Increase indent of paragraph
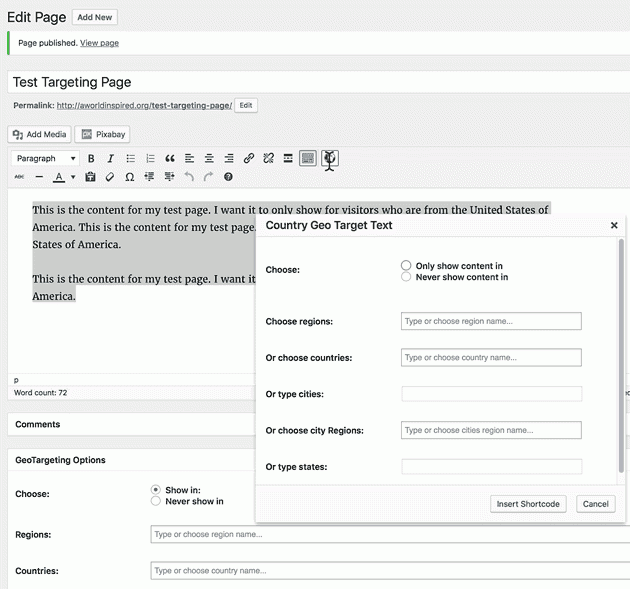Image resolution: width=630 pixels, height=589 pixels. pyautogui.click(x=169, y=177)
